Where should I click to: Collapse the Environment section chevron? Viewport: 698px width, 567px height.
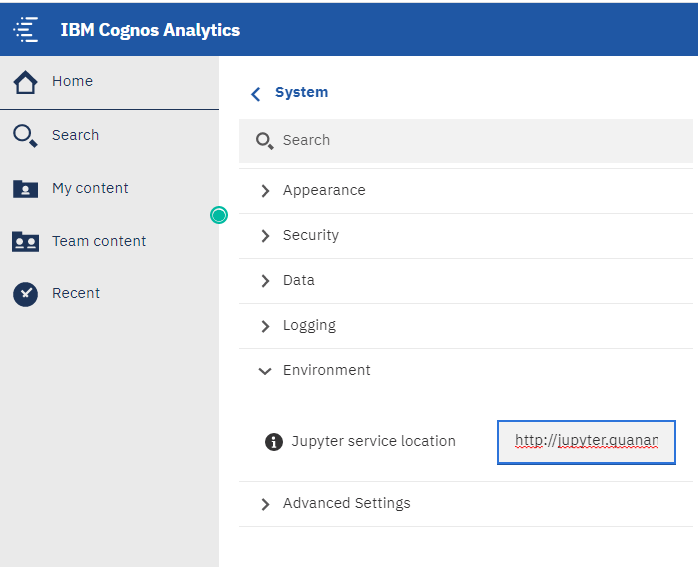tap(265, 371)
